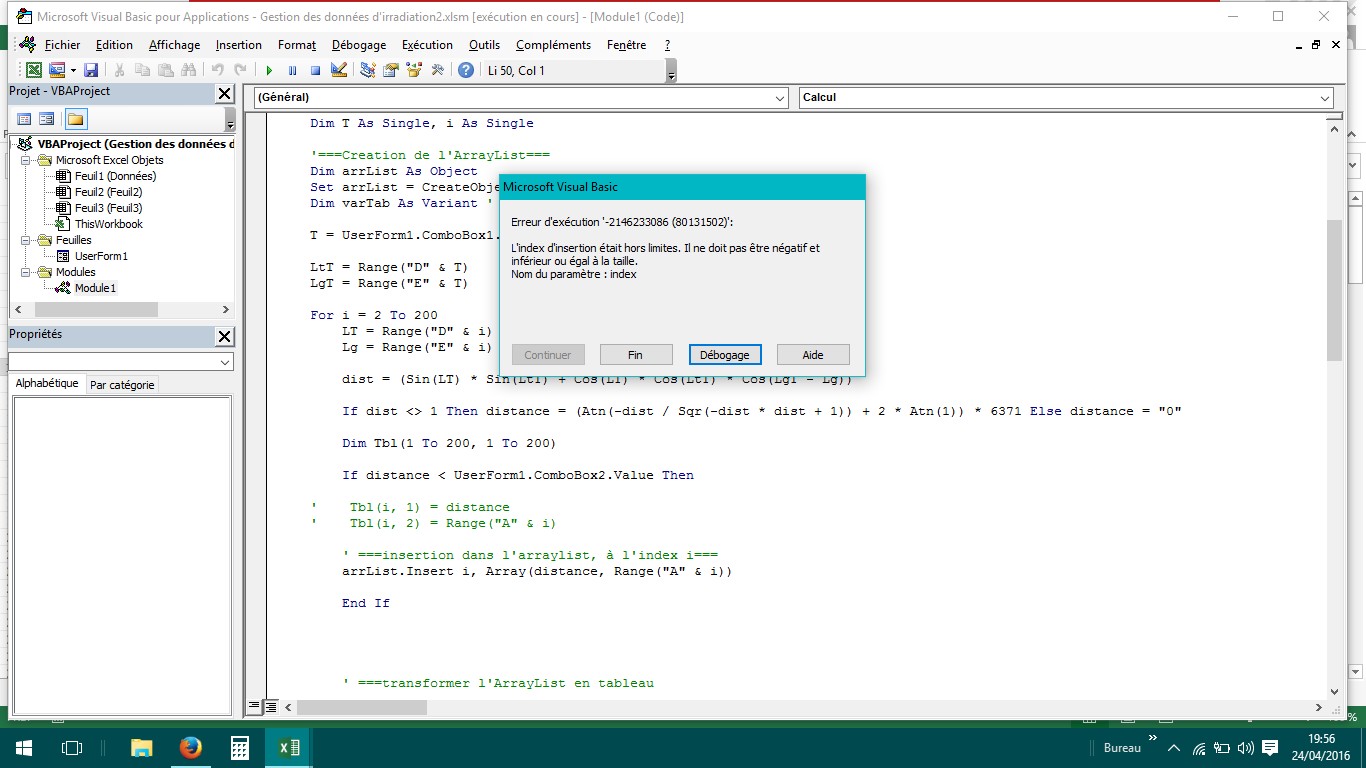Viewport: 1366px width, 768px height.
Task: Select Module1 in project tree
Action: click(95, 288)
